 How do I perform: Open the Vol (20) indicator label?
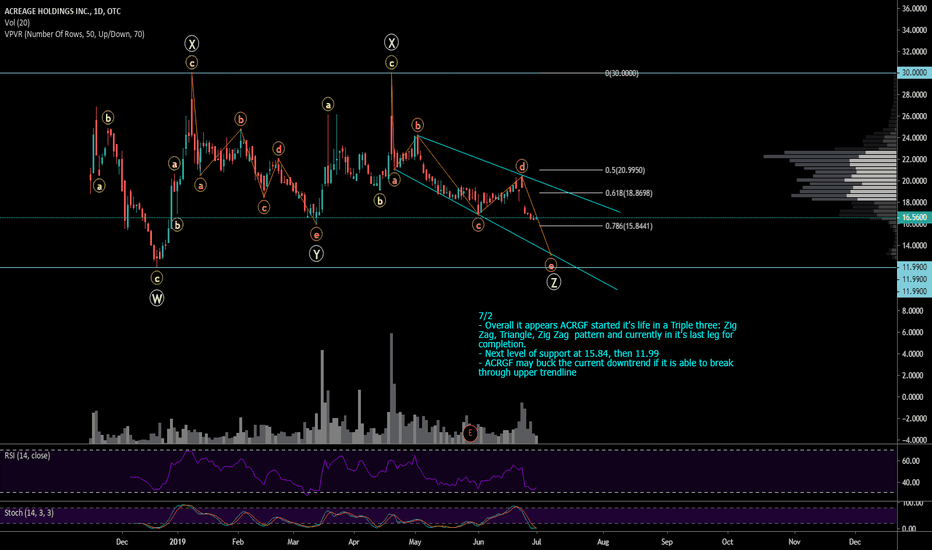point(17,23)
